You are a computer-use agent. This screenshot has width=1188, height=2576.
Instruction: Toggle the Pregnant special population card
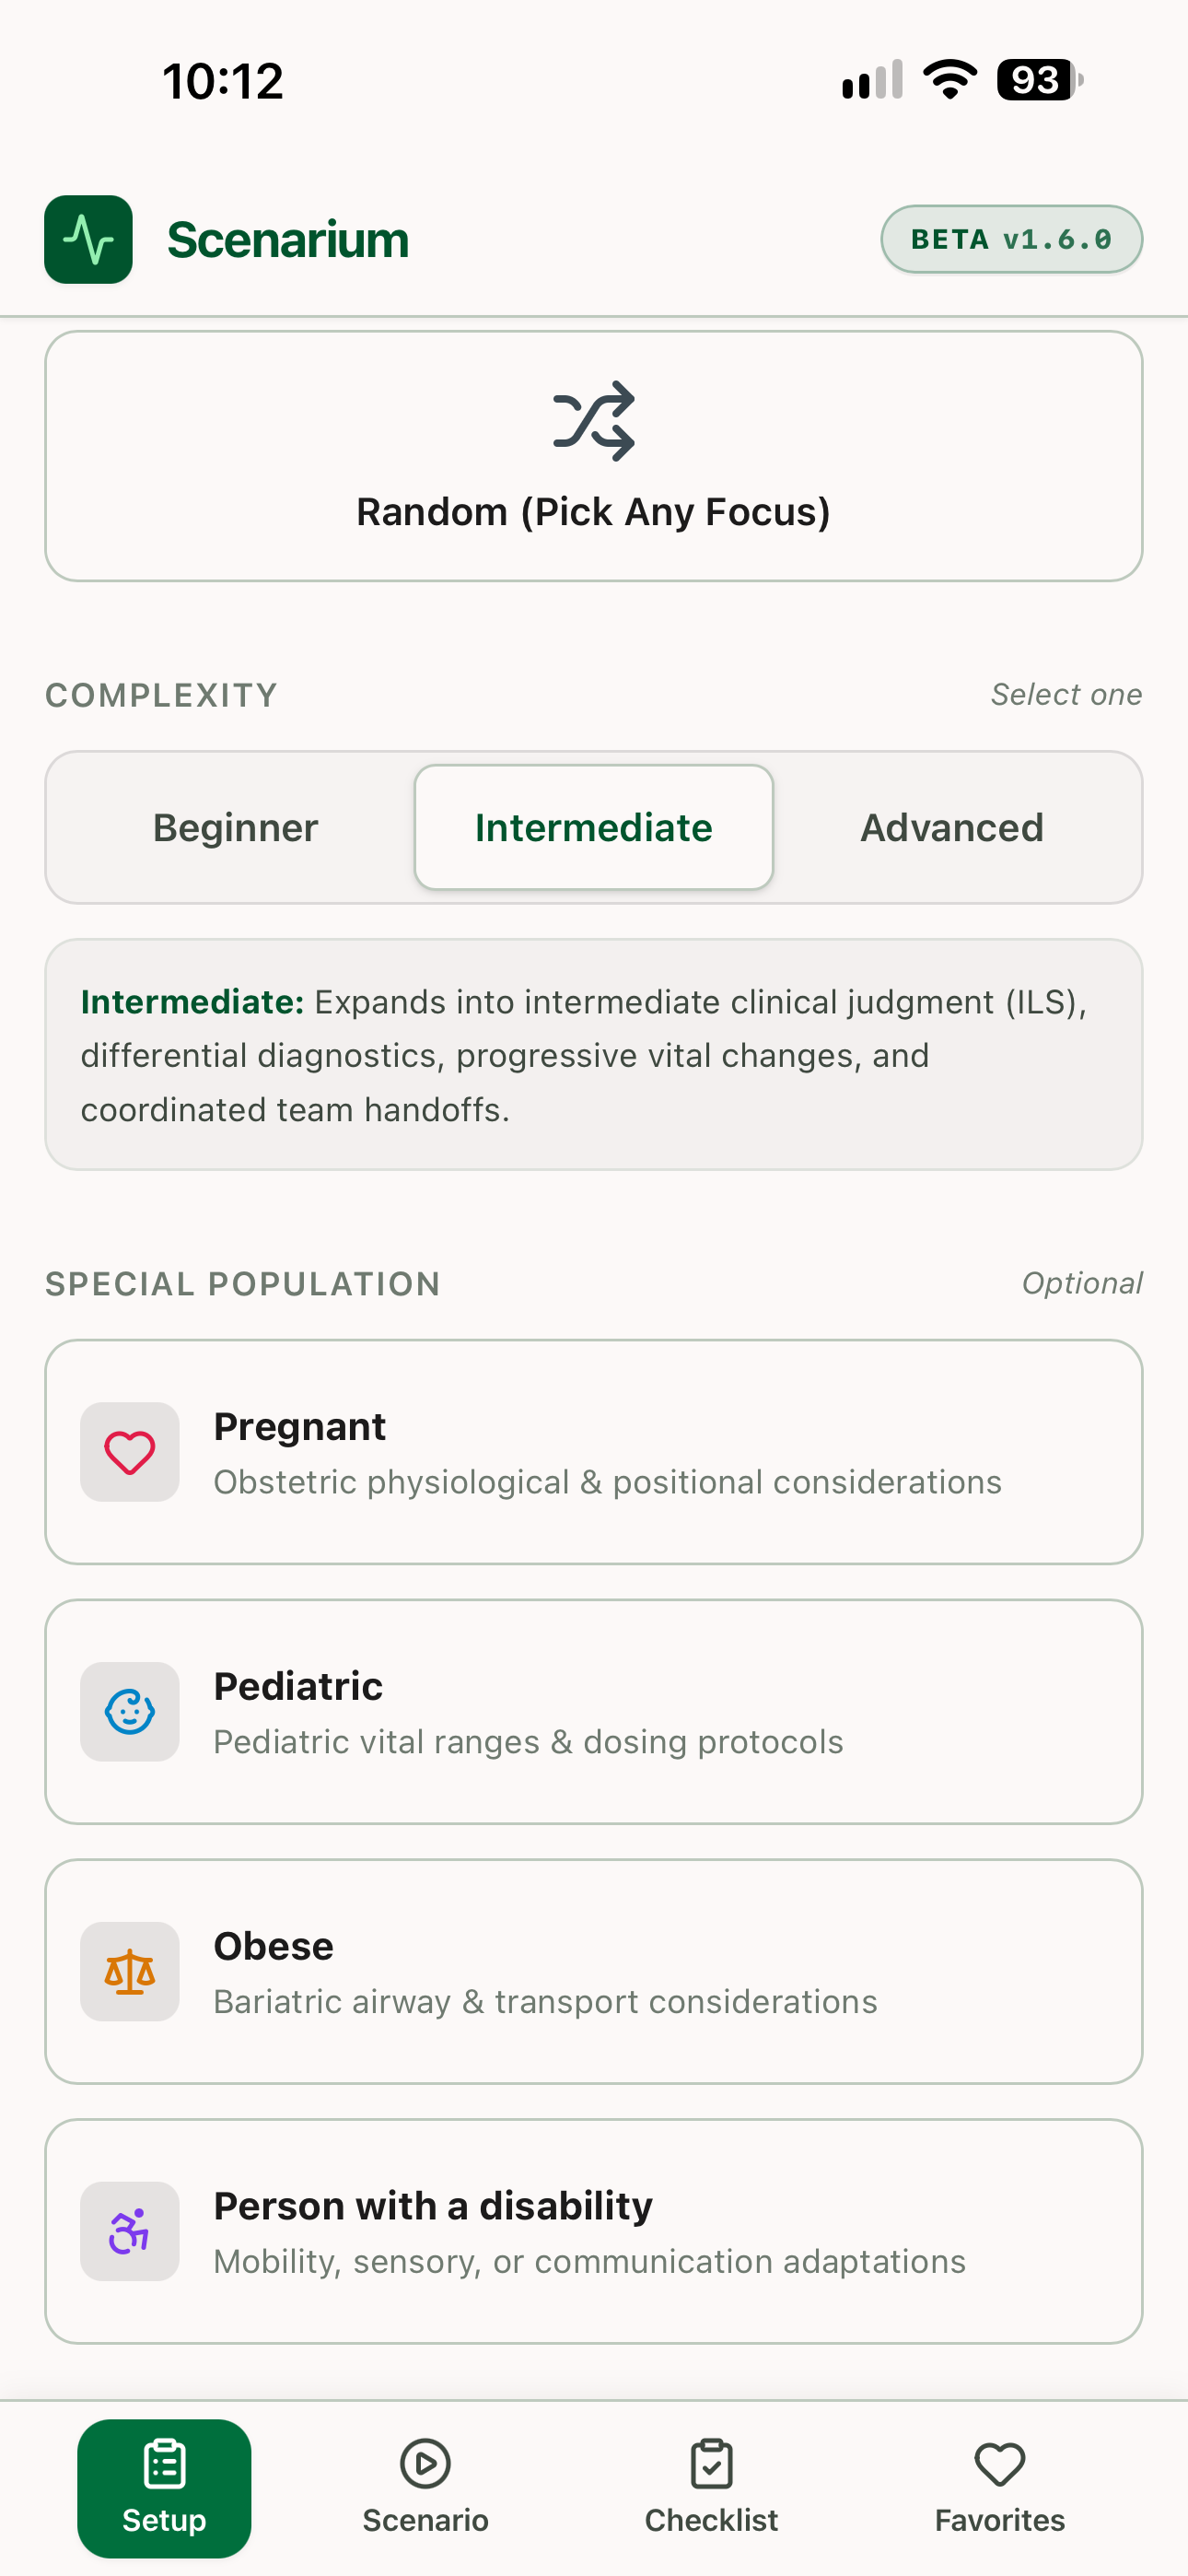(x=594, y=1452)
